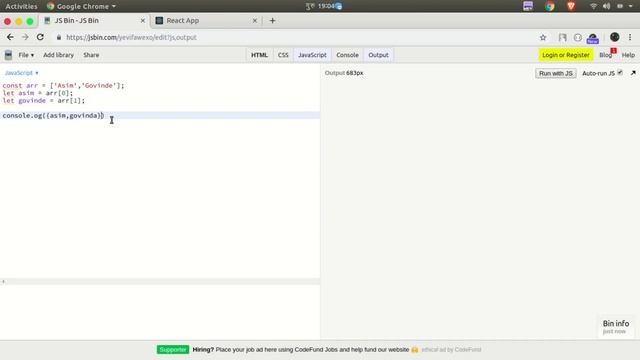Click the purple tray application icon
640x360 pixels.
528,6
